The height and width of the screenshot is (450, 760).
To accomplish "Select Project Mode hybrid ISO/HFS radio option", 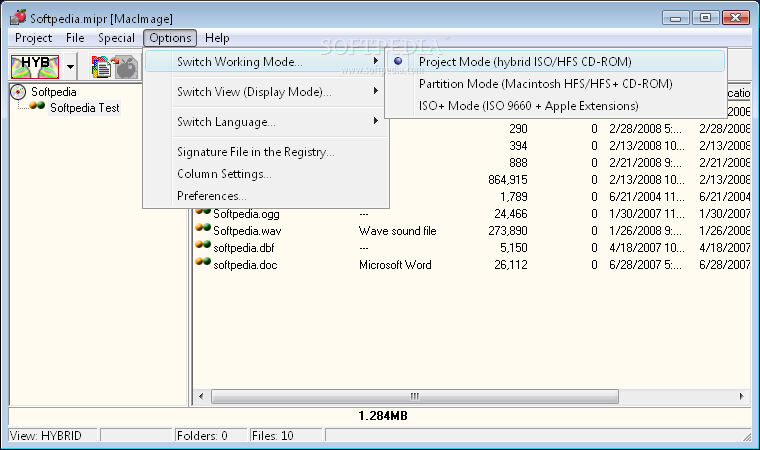I will (x=555, y=62).
